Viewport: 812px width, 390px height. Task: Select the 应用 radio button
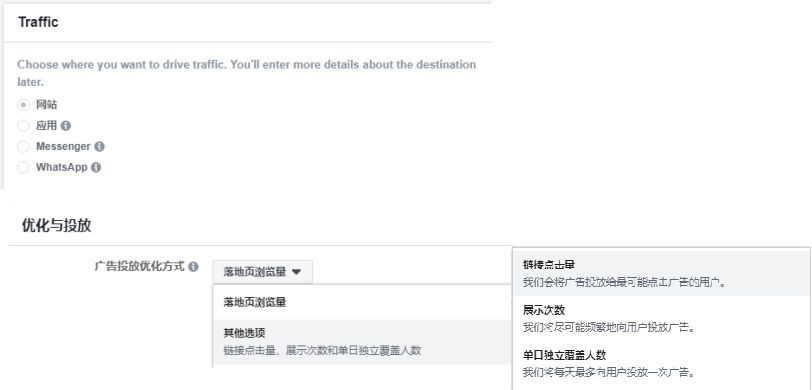pos(23,126)
